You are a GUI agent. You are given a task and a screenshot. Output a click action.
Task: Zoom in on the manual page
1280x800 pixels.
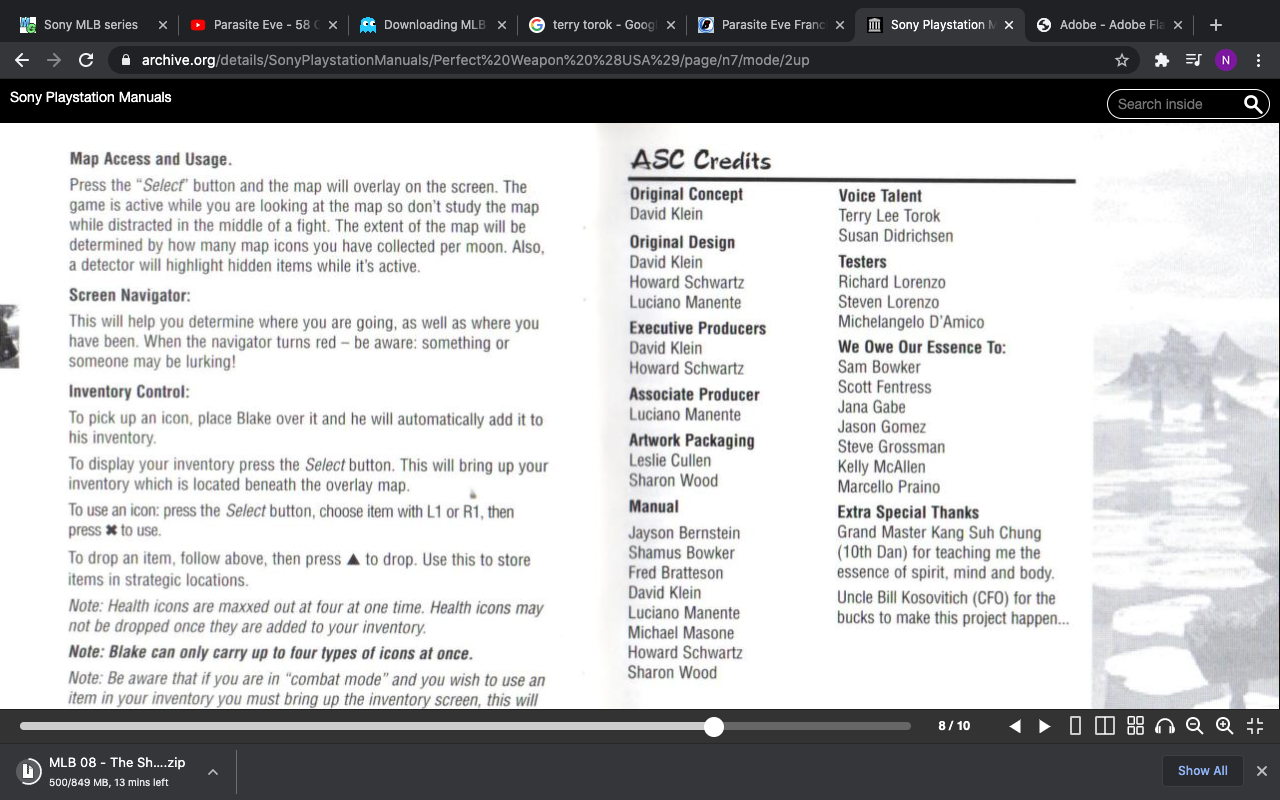1224,726
